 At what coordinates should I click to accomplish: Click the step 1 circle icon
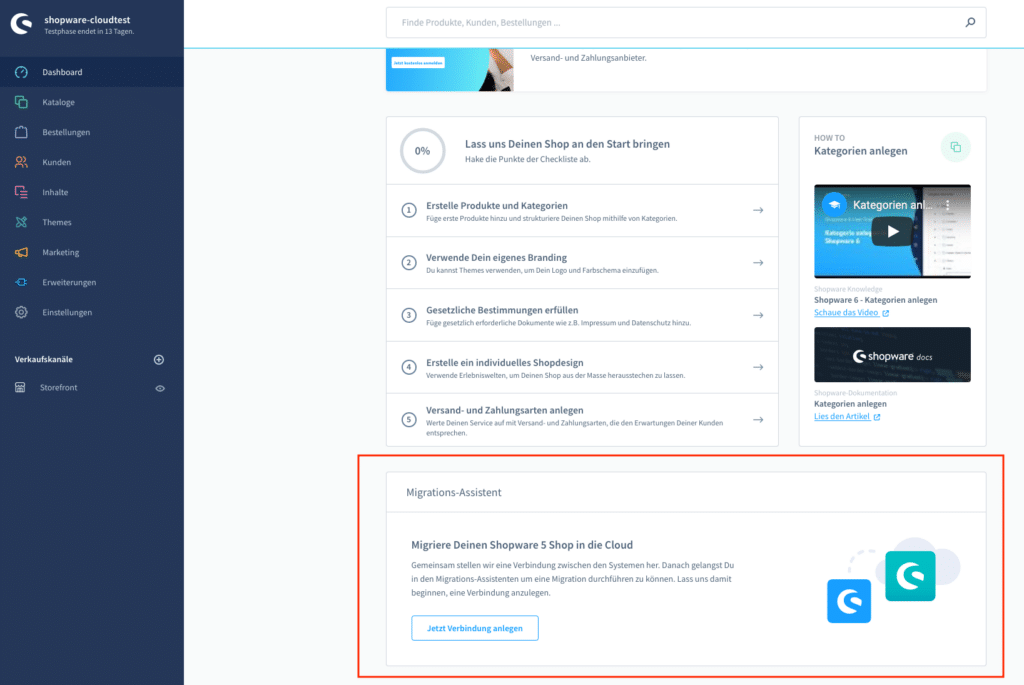(x=409, y=210)
